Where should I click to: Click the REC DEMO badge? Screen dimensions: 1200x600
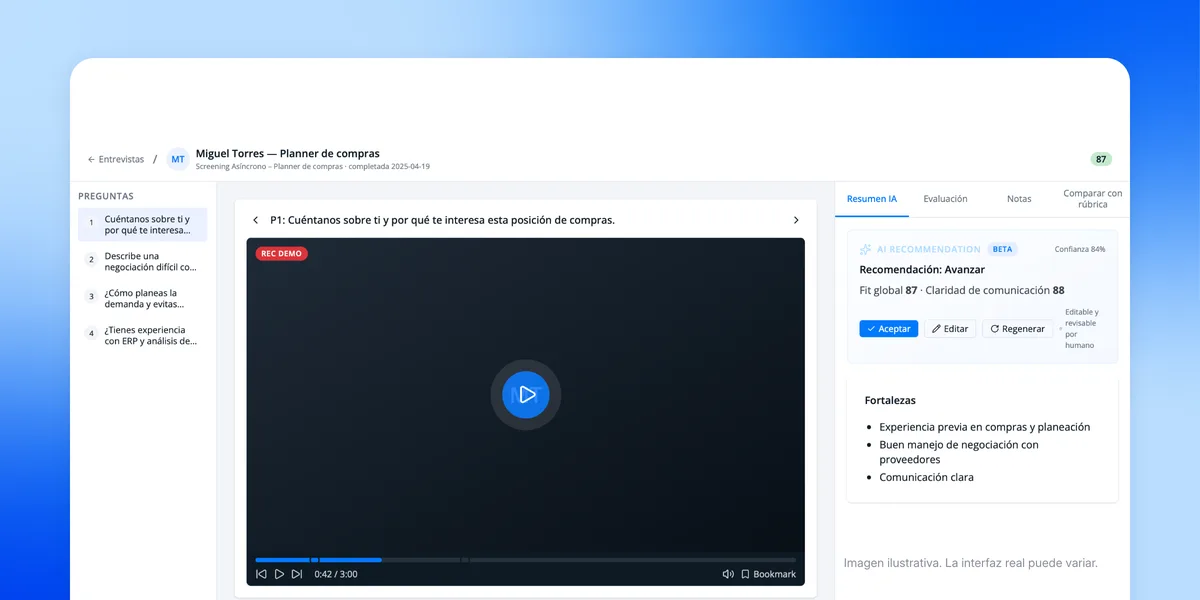point(282,254)
